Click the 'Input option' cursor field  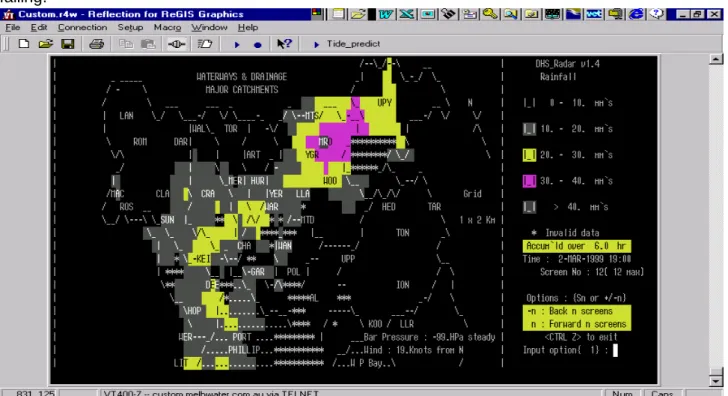(615, 350)
